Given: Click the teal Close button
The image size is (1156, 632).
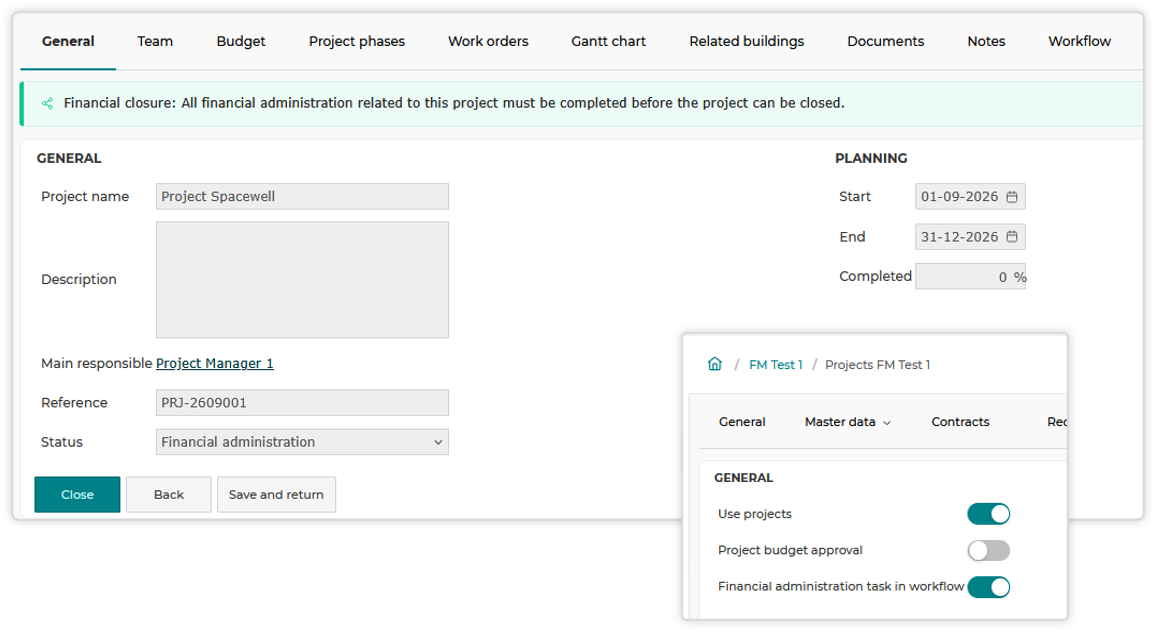Looking at the screenshot, I should tap(77, 494).
